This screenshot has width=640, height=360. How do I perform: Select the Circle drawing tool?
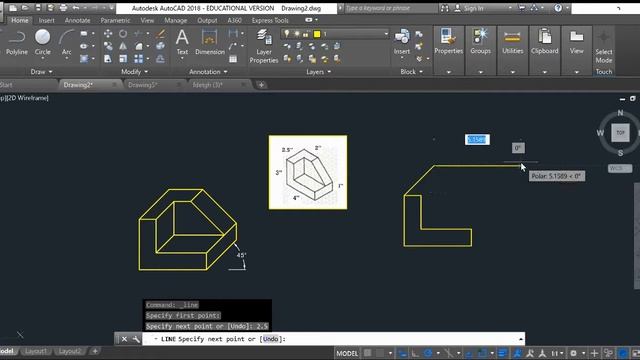(x=42, y=42)
